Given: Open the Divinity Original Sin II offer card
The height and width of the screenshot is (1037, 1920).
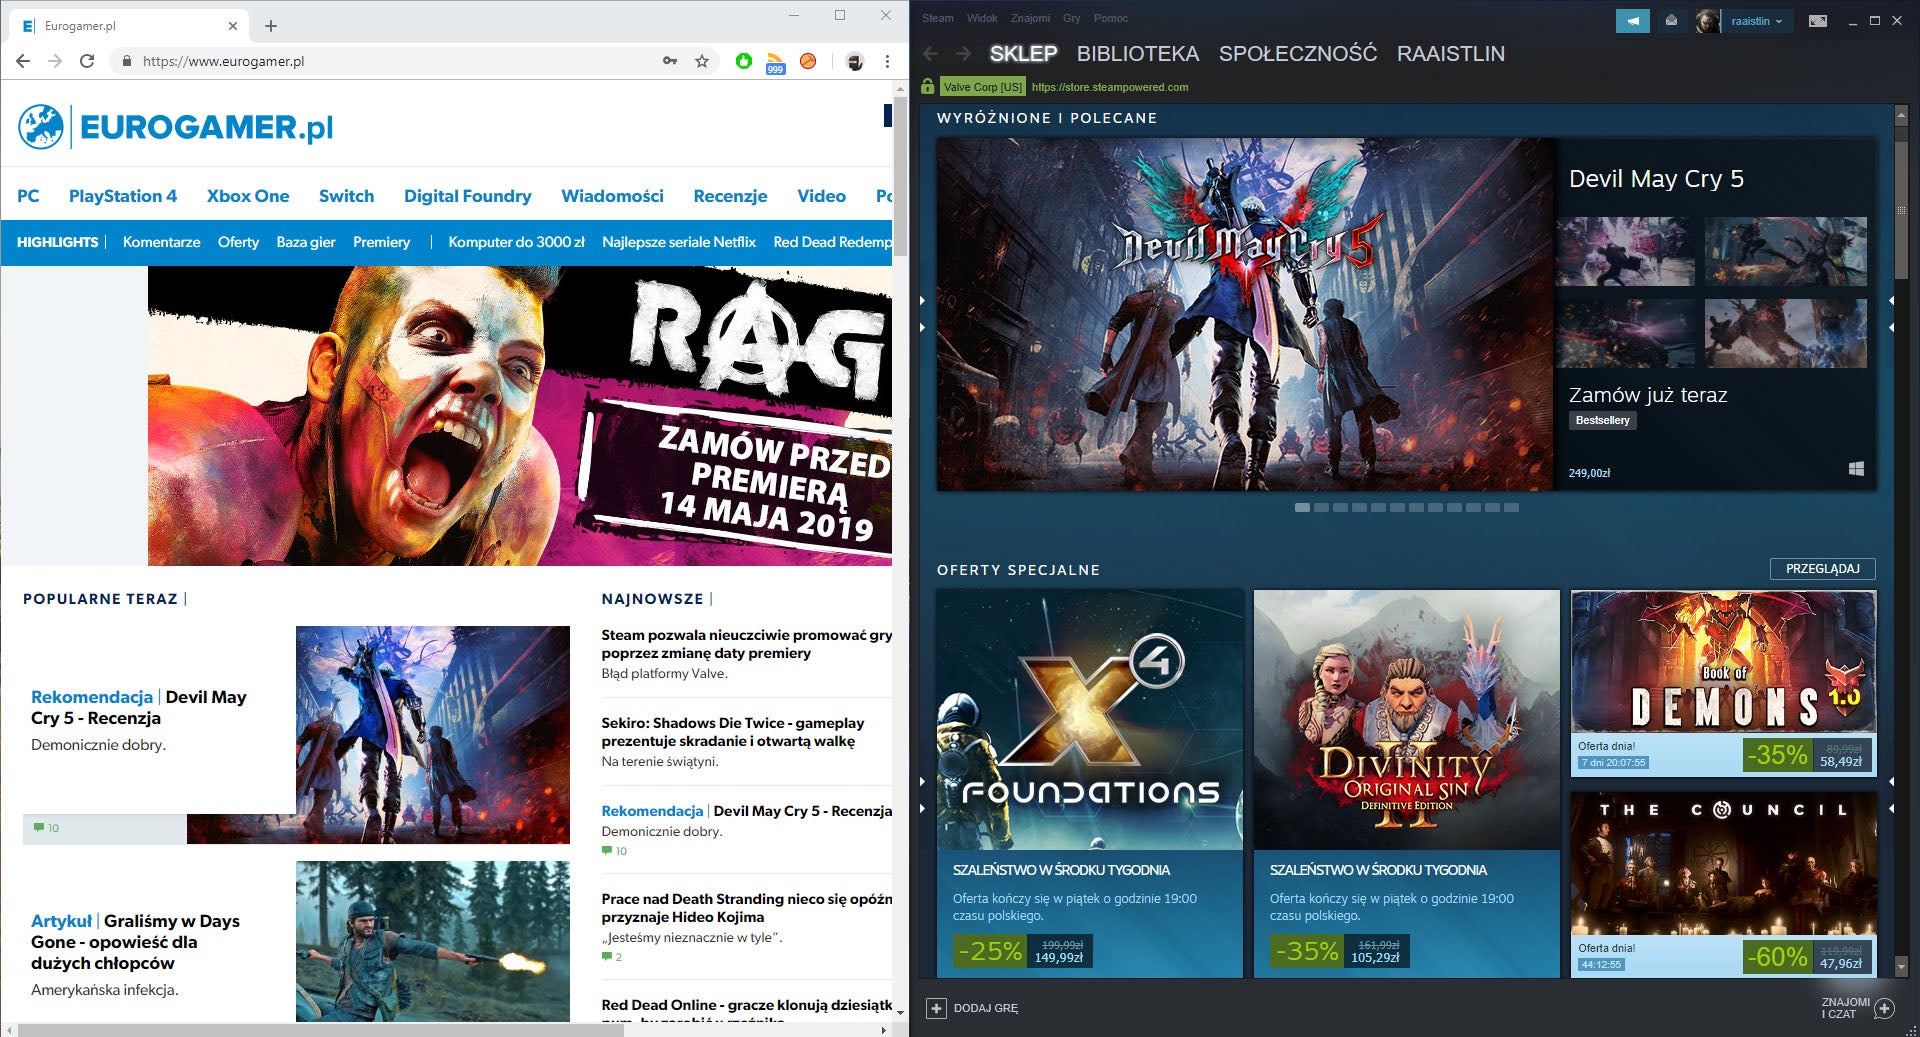Looking at the screenshot, I should point(1406,783).
